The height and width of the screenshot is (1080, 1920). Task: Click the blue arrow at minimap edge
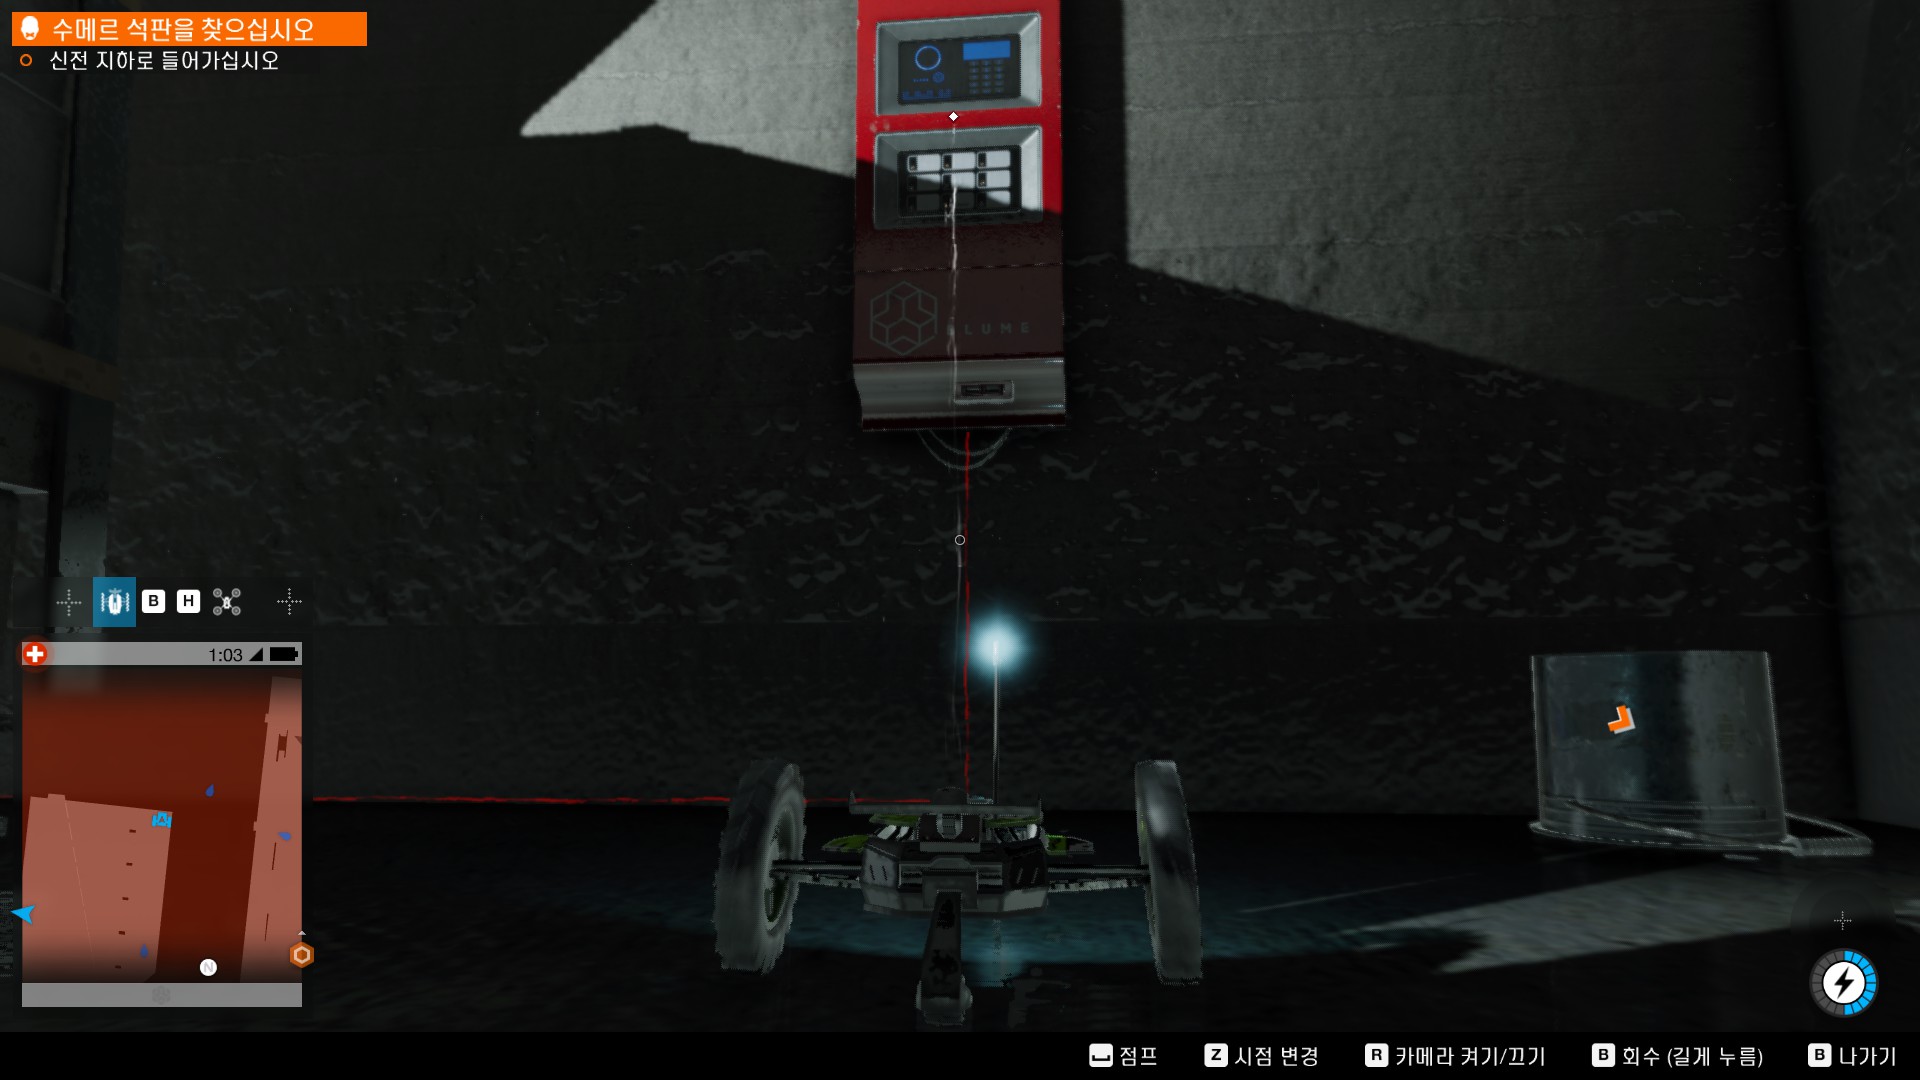tap(24, 913)
